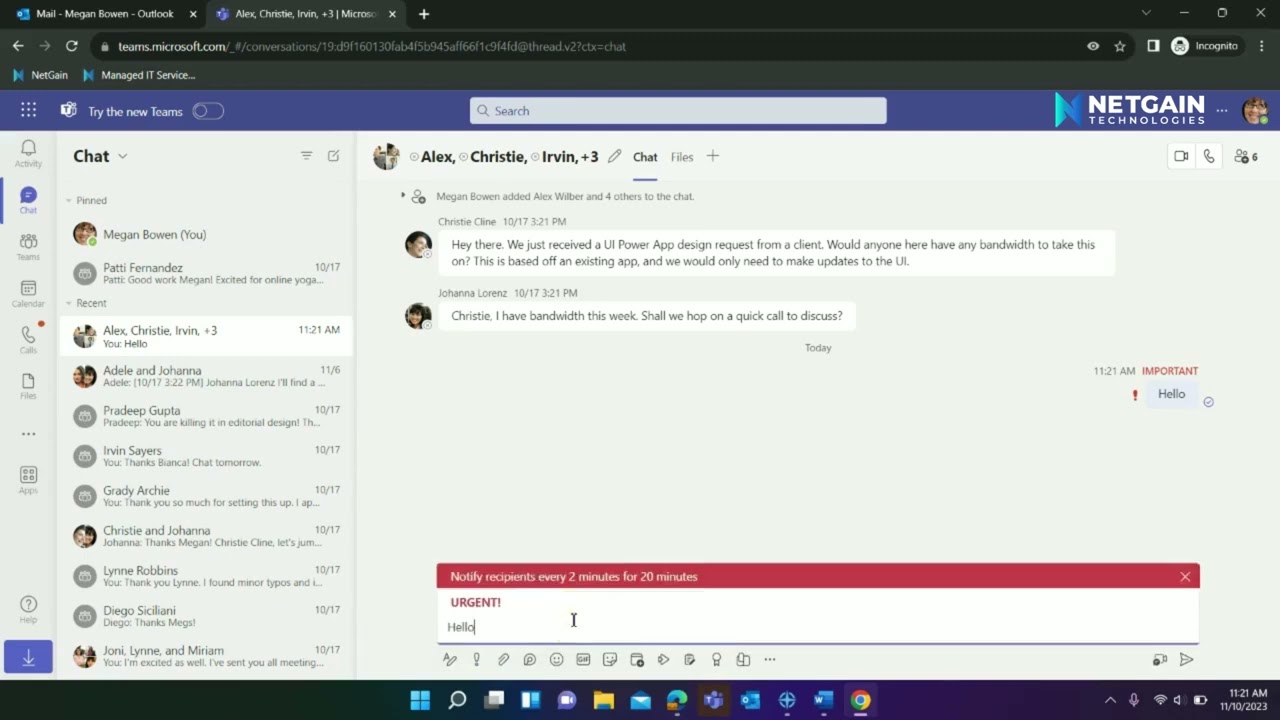The image size is (1280, 720).
Task: Click NetGain bookmark
Action: point(40,75)
